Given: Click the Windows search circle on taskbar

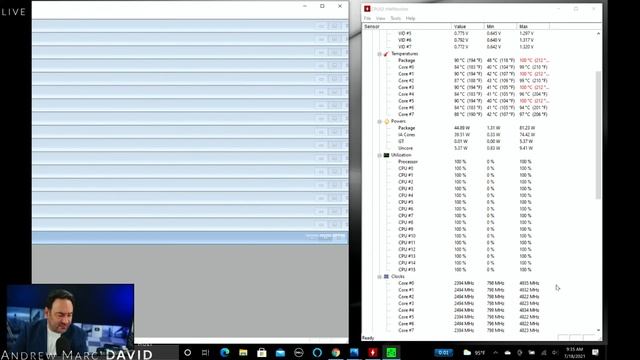Looking at the screenshot, I should (187, 352).
